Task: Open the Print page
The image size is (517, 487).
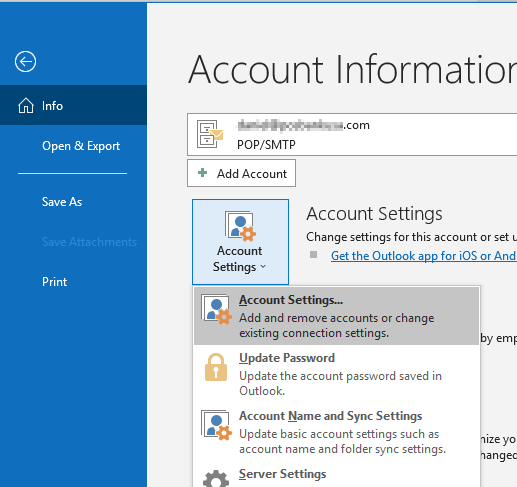Action: pos(55,282)
